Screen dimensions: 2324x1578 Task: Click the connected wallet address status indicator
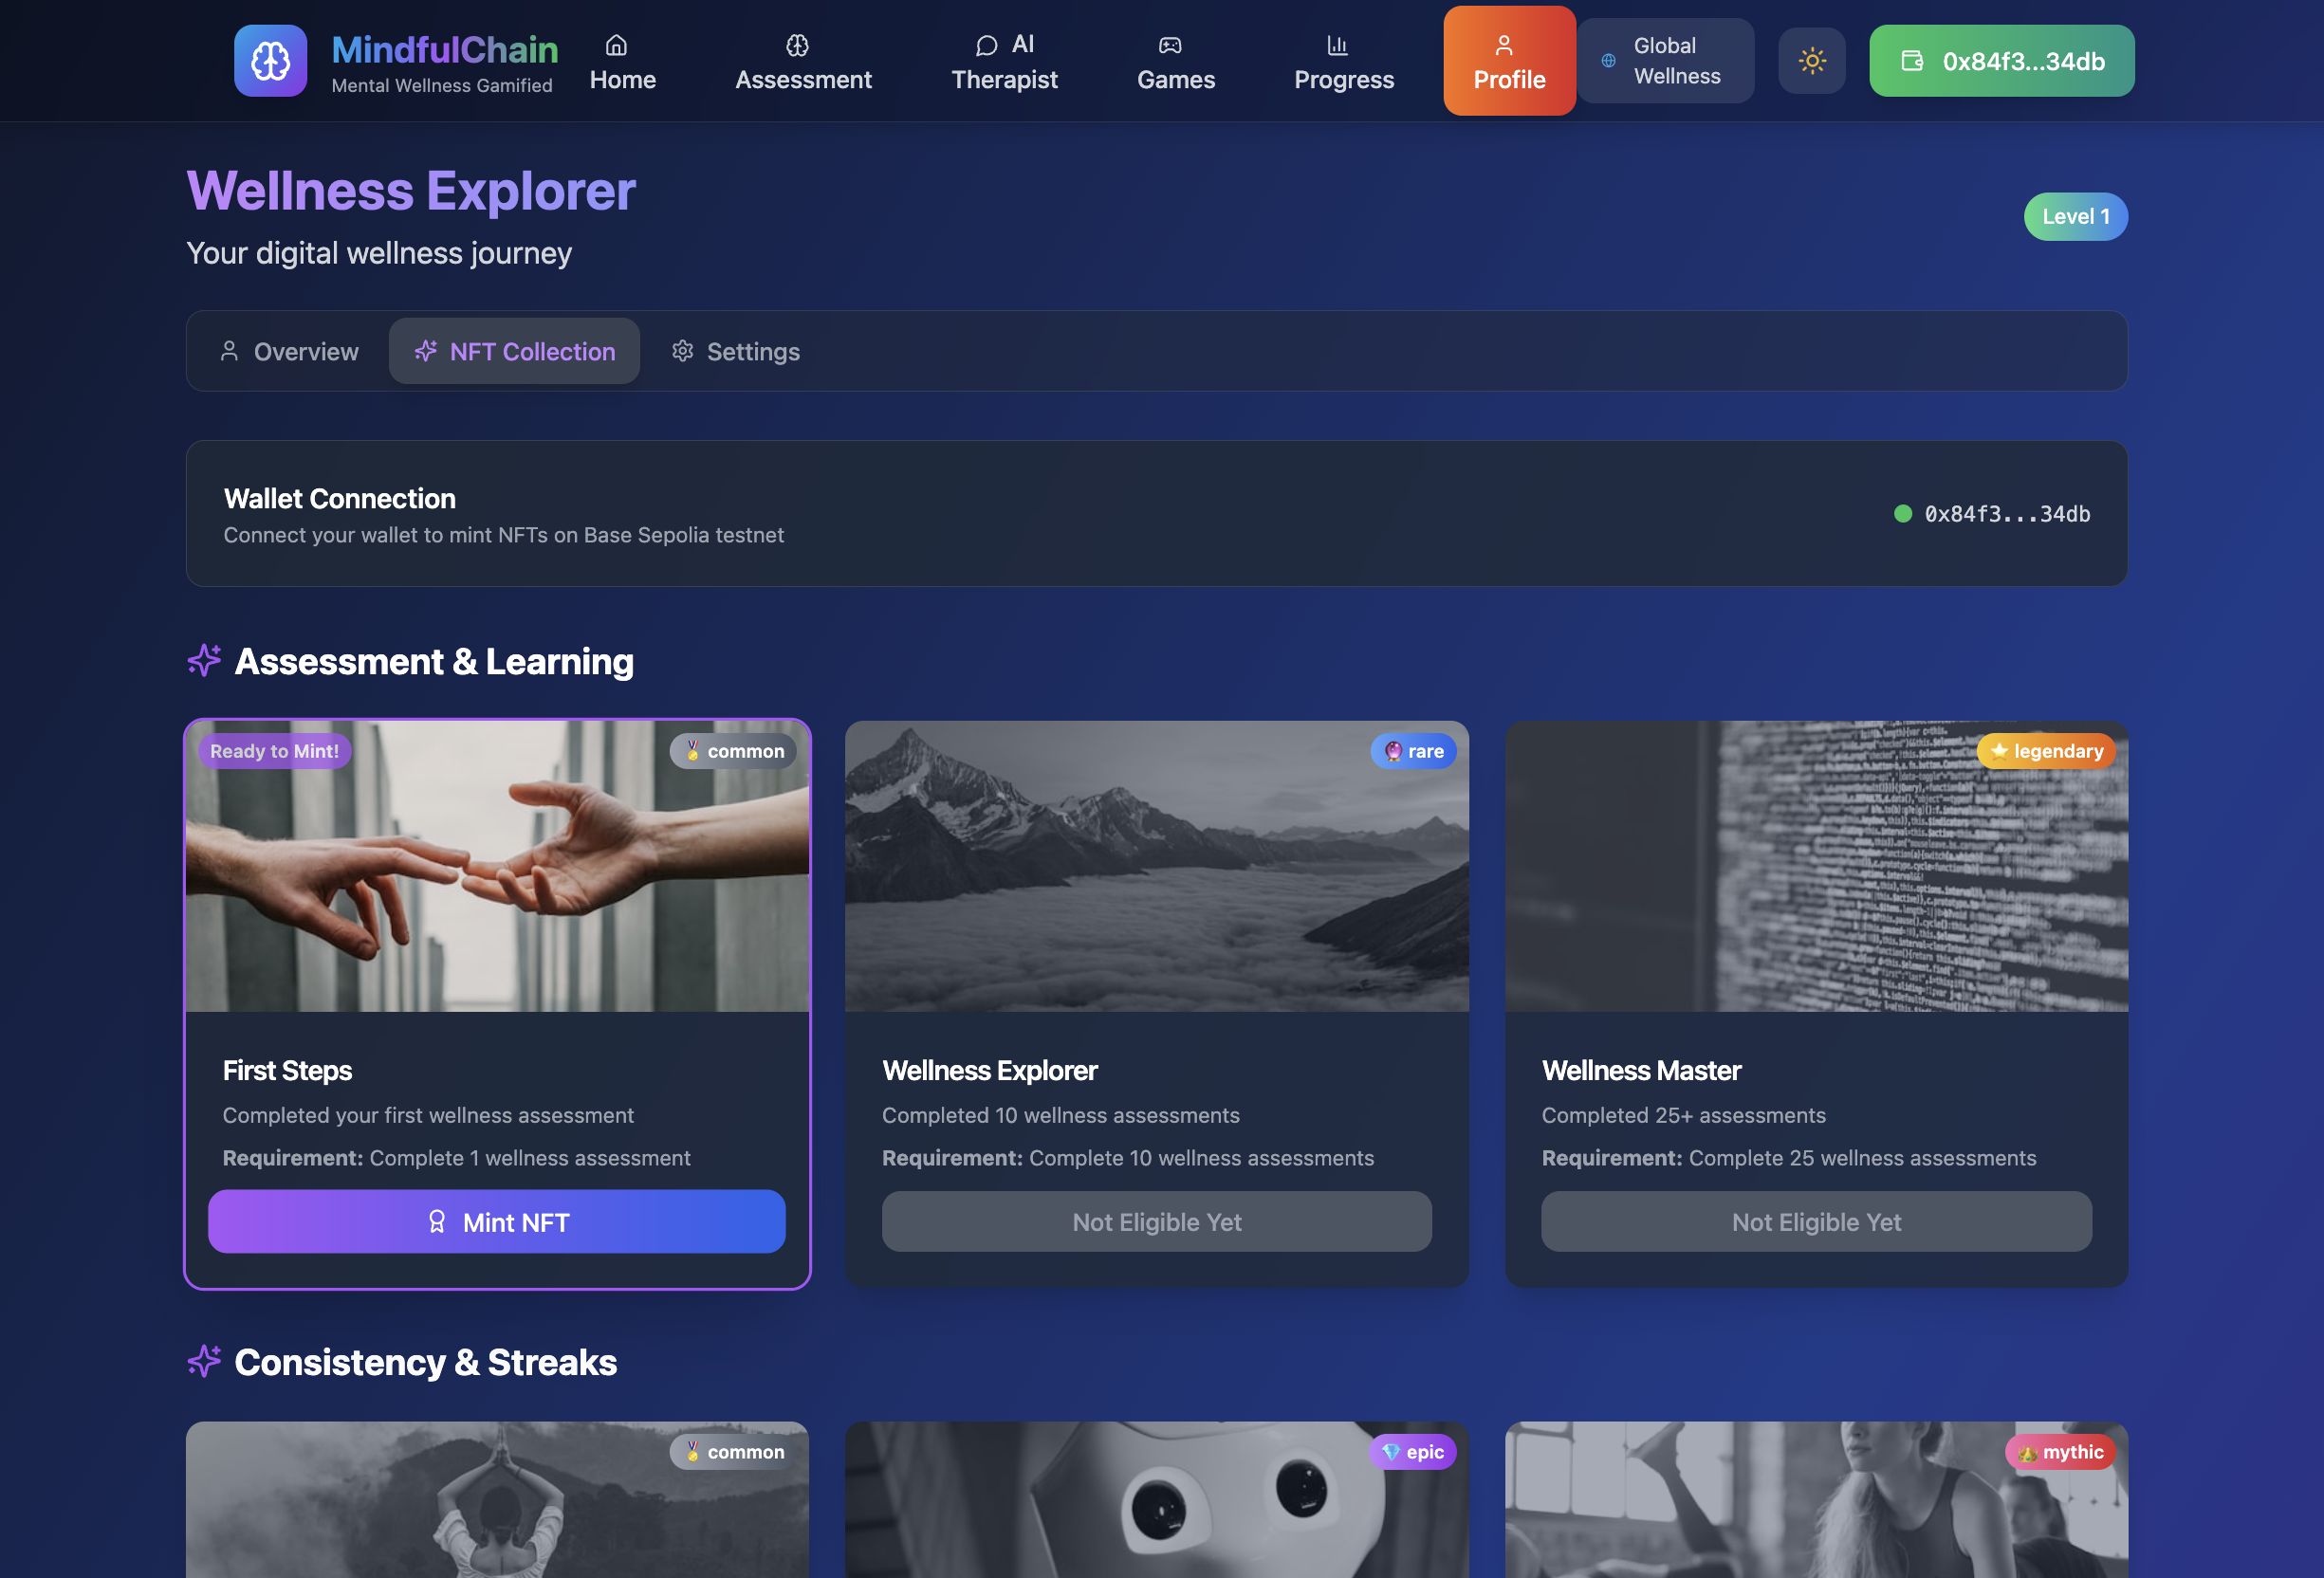pyautogui.click(x=1991, y=513)
